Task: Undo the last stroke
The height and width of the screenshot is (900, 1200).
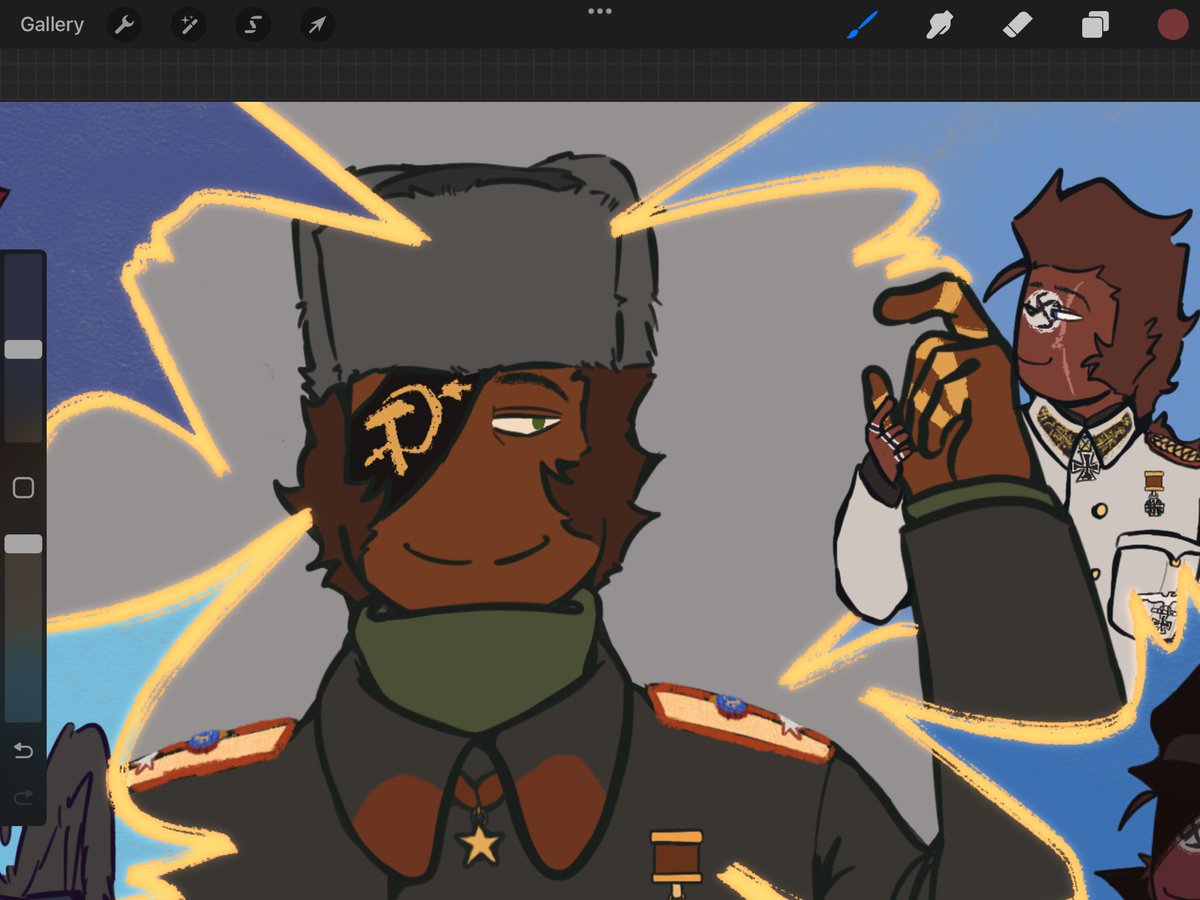Action: pyautogui.click(x=23, y=750)
